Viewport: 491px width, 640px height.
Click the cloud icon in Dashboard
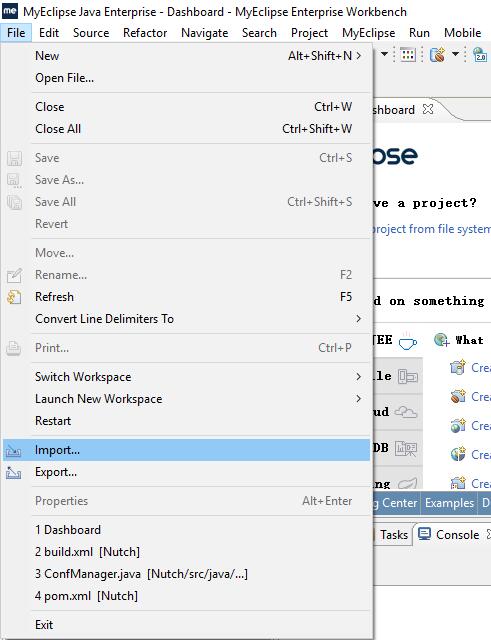pos(406,412)
